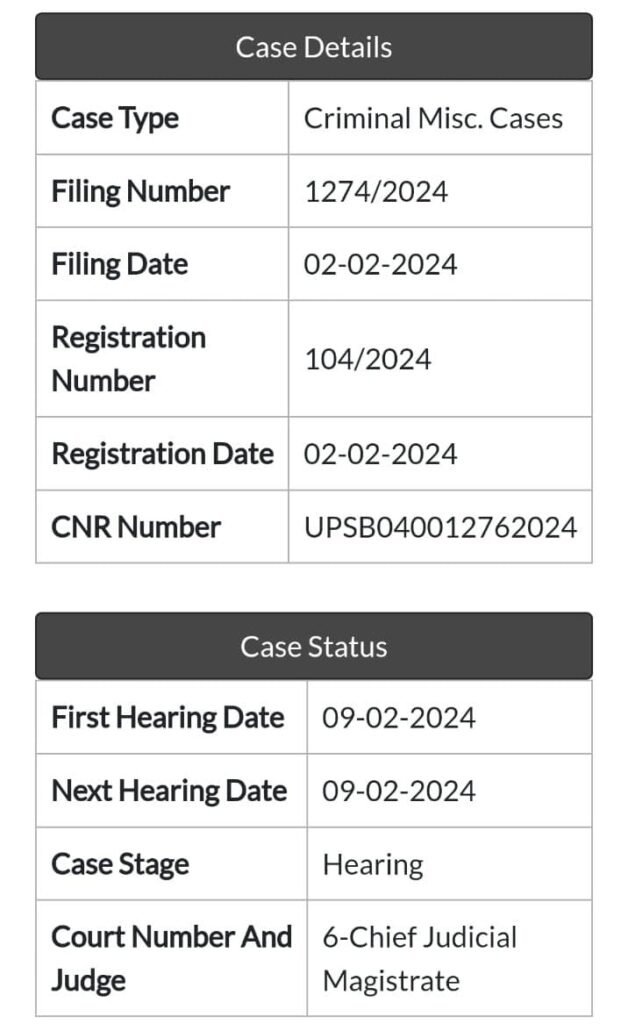Click the Next Hearing Date value 09-02-2024
The image size is (628, 1024).
tap(398, 791)
